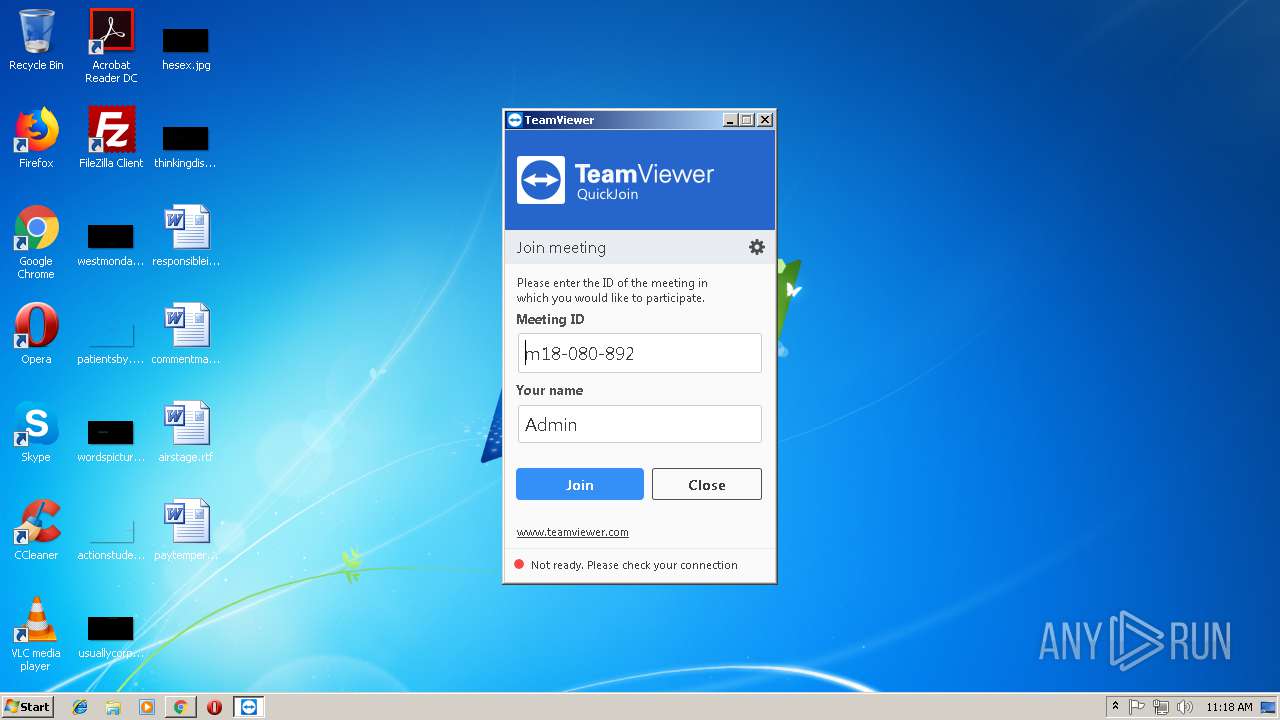Select the thinkingdis... desktop file

tap(185, 147)
